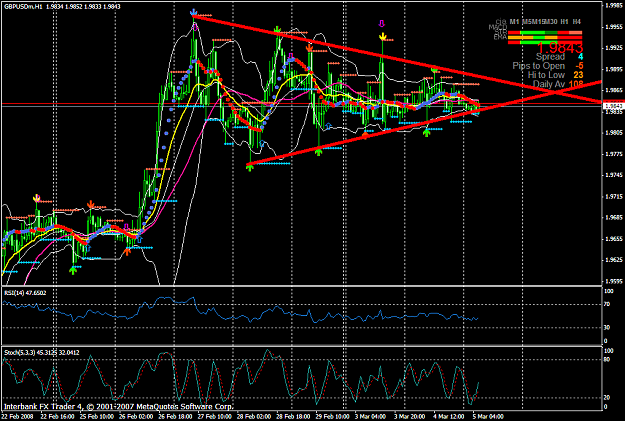Viewport: 625px width, 421px height.
Task: Click the Daily Av label
Action: click(x=549, y=84)
